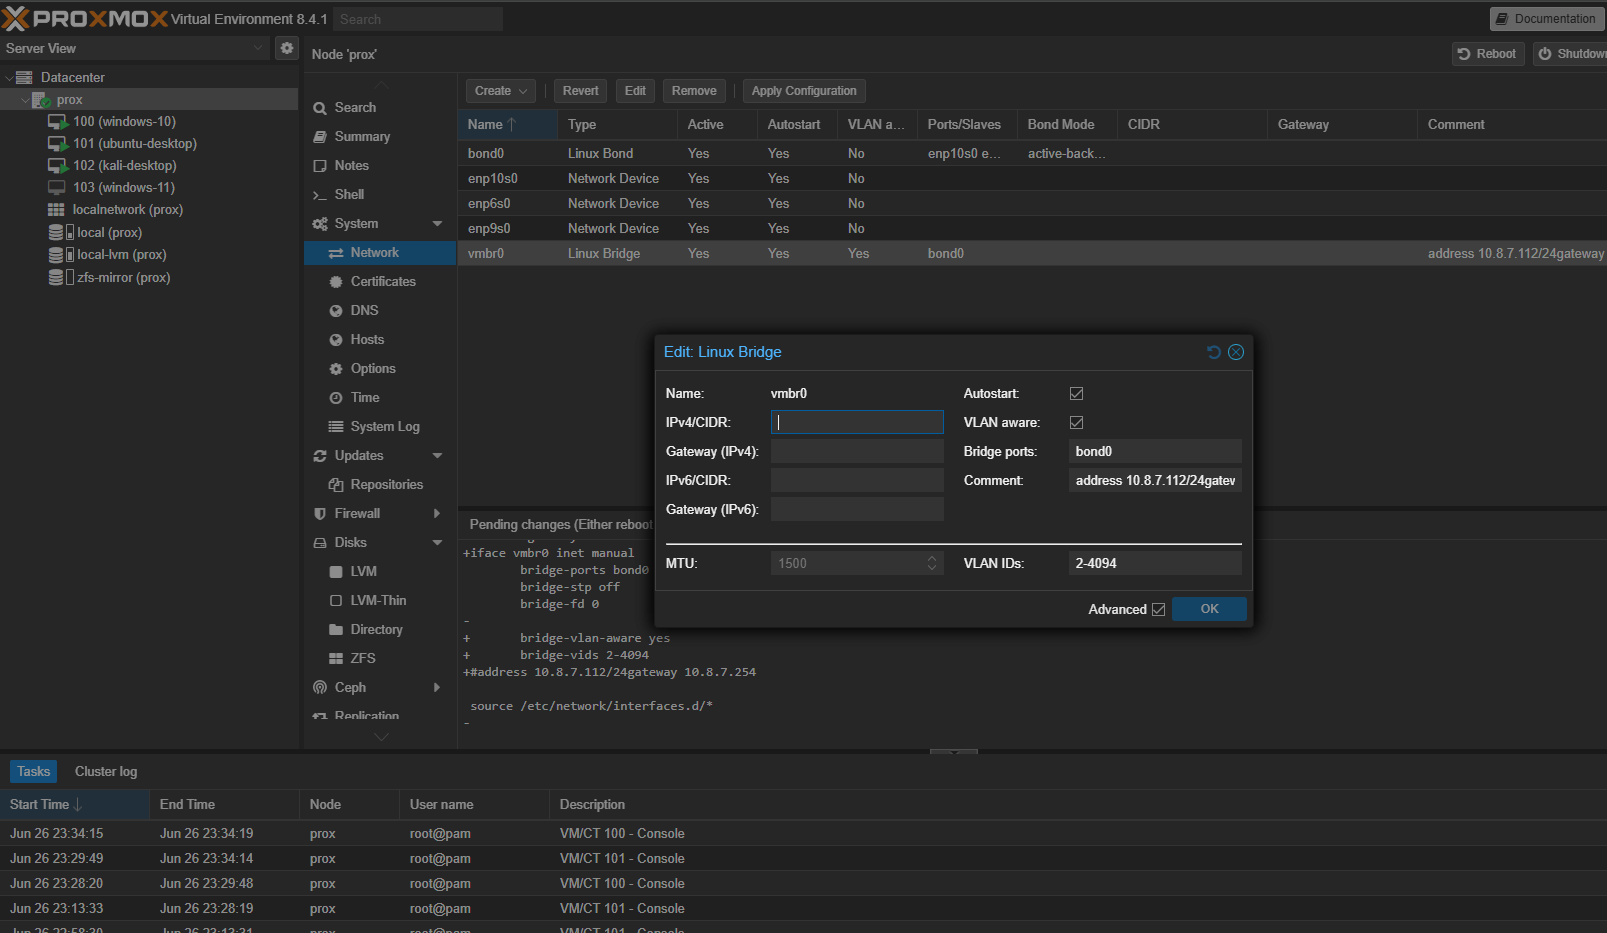Open the ZFS storage section
Screen dimensions: 1607x933
point(362,658)
